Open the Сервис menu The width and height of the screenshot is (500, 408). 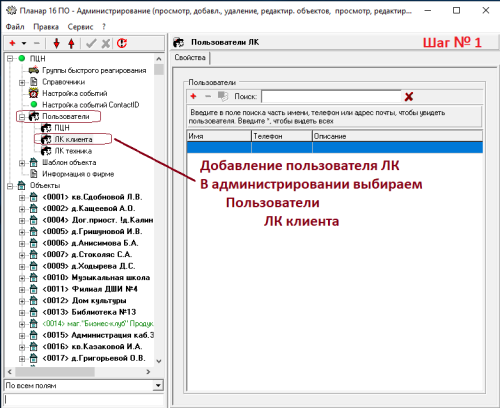(x=80, y=27)
